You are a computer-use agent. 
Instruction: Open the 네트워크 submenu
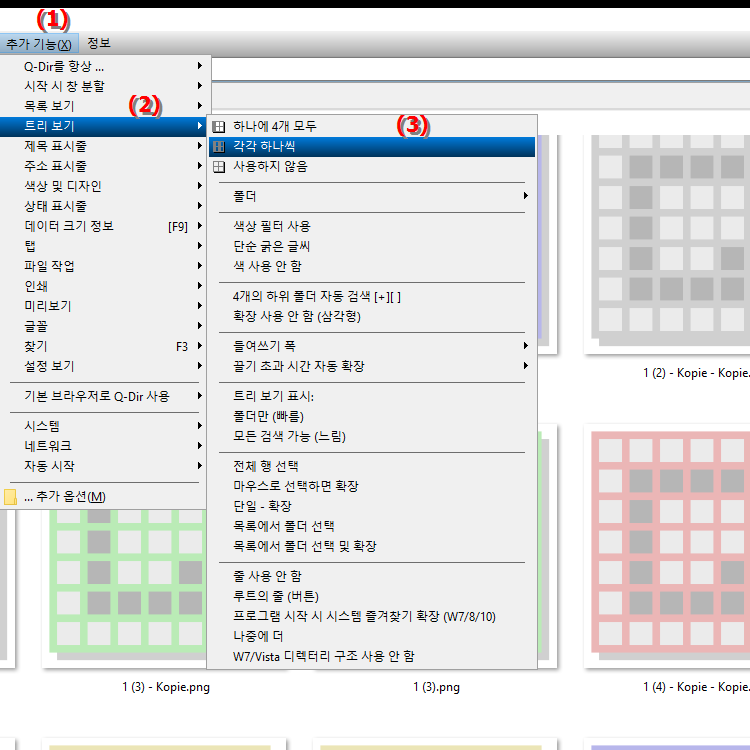tap(104, 446)
